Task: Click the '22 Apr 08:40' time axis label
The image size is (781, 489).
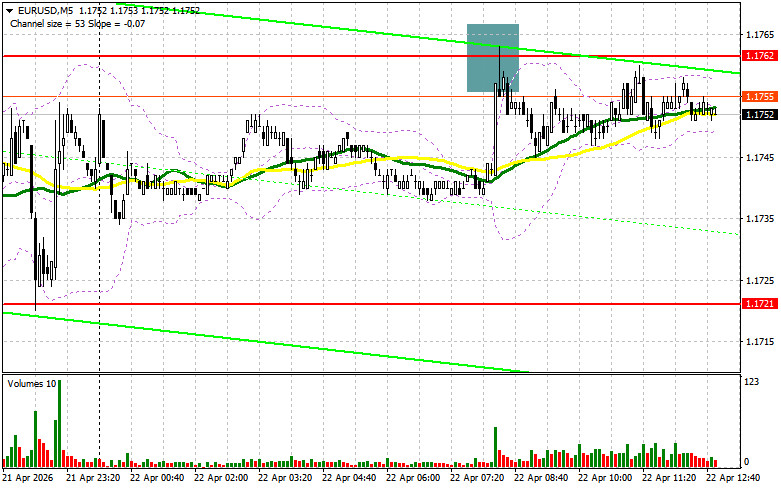Action: [x=541, y=478]
